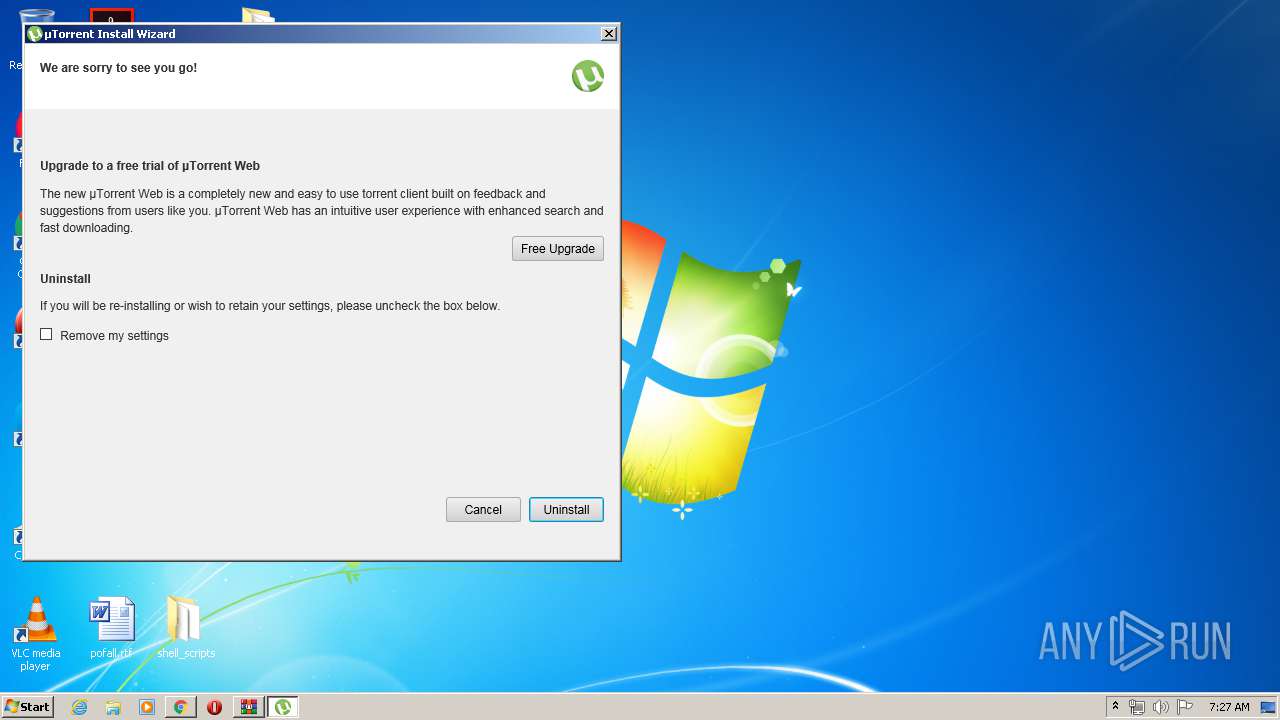This screenshot has width=1280, height=720.
Task: Check Remove my settings box
Action: pyautogui.click(x=46, y=334)
